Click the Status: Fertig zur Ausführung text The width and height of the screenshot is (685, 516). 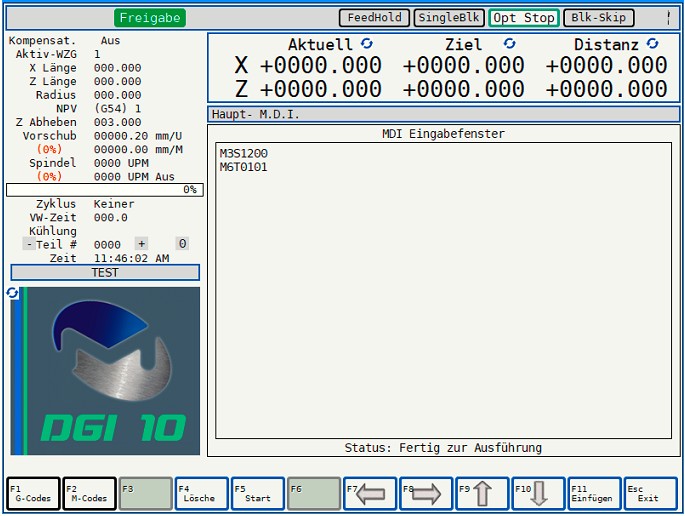click(443, 448)
